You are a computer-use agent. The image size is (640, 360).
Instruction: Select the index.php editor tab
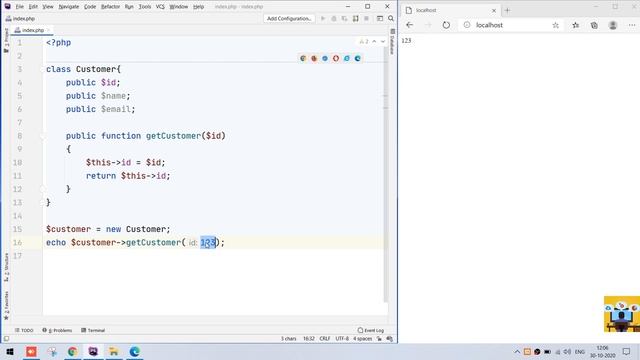(32, 30)
